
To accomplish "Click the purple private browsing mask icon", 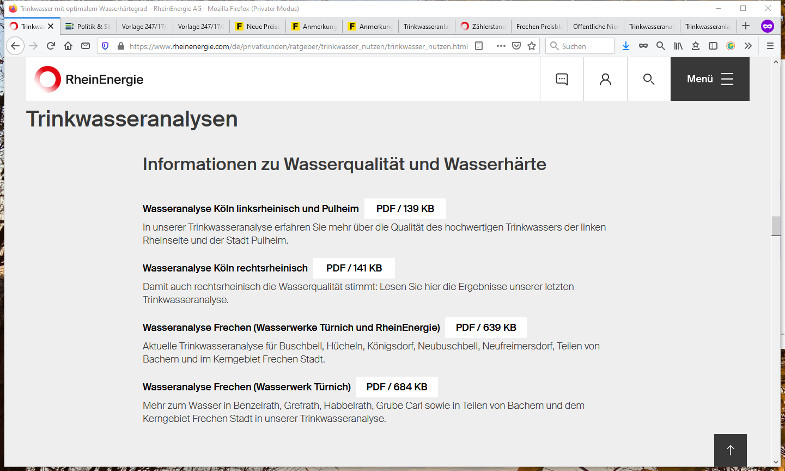I will click(767, 26).
